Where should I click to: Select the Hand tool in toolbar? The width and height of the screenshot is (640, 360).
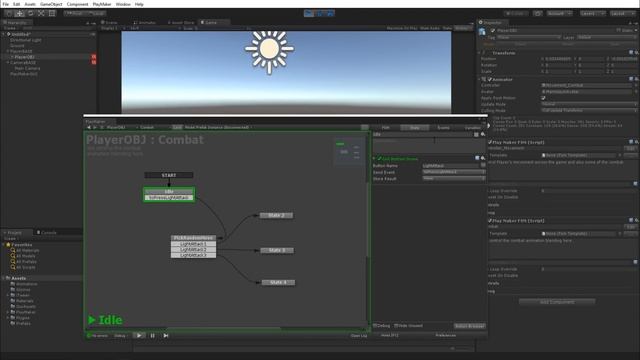(9, 13)
